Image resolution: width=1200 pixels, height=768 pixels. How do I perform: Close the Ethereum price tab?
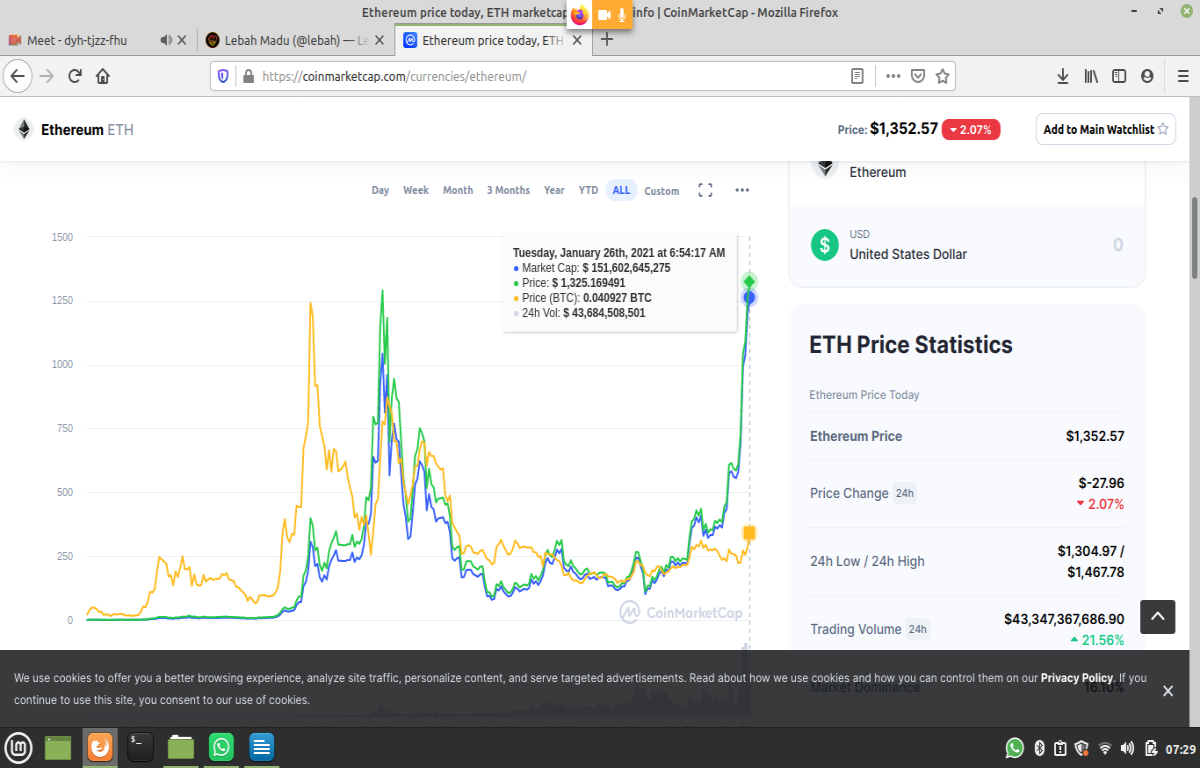[x=576, y=40]
